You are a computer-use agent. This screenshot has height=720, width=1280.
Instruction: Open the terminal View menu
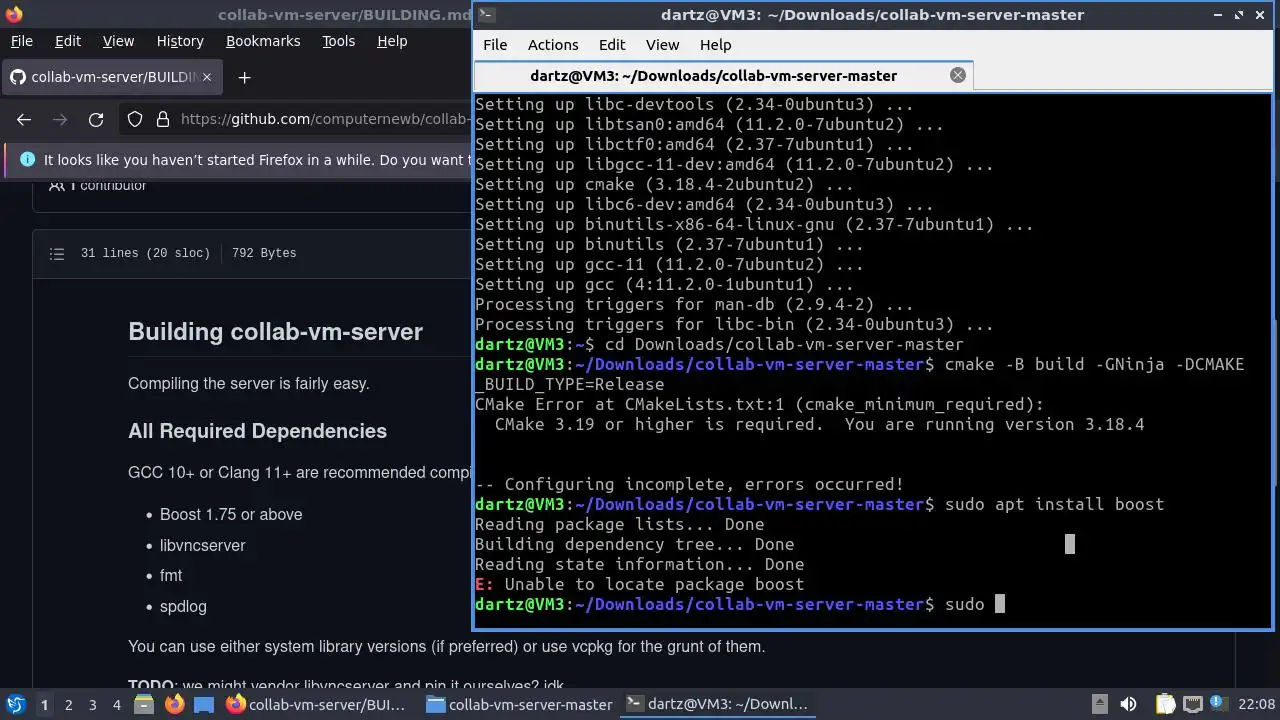tap(662, 45)
